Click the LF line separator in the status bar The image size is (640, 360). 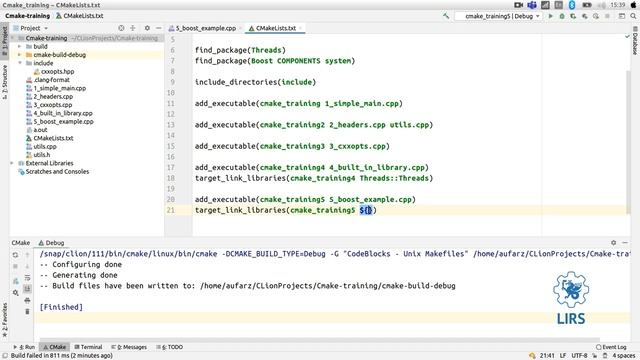tap(563, 356)
